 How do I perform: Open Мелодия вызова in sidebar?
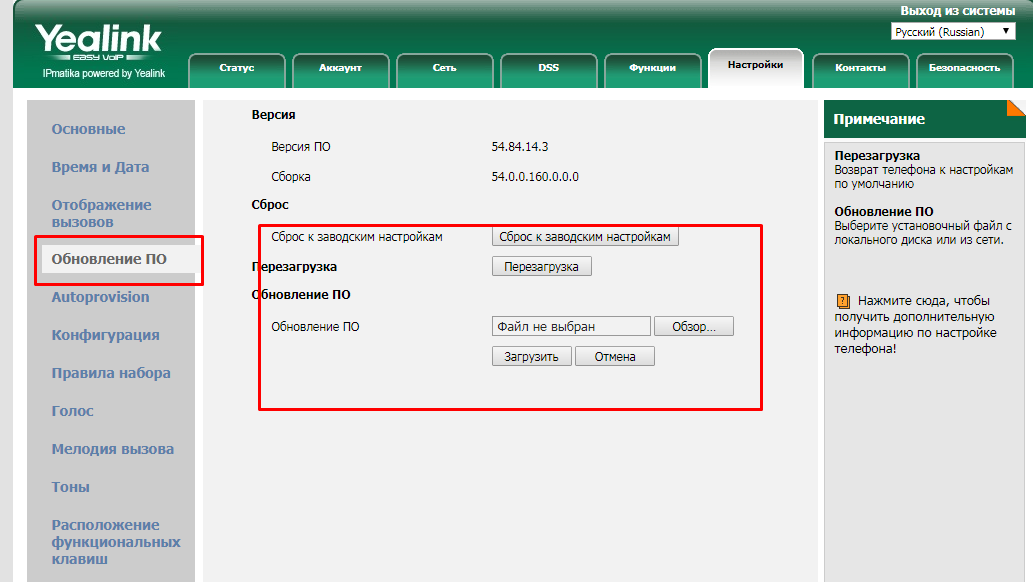112,449
